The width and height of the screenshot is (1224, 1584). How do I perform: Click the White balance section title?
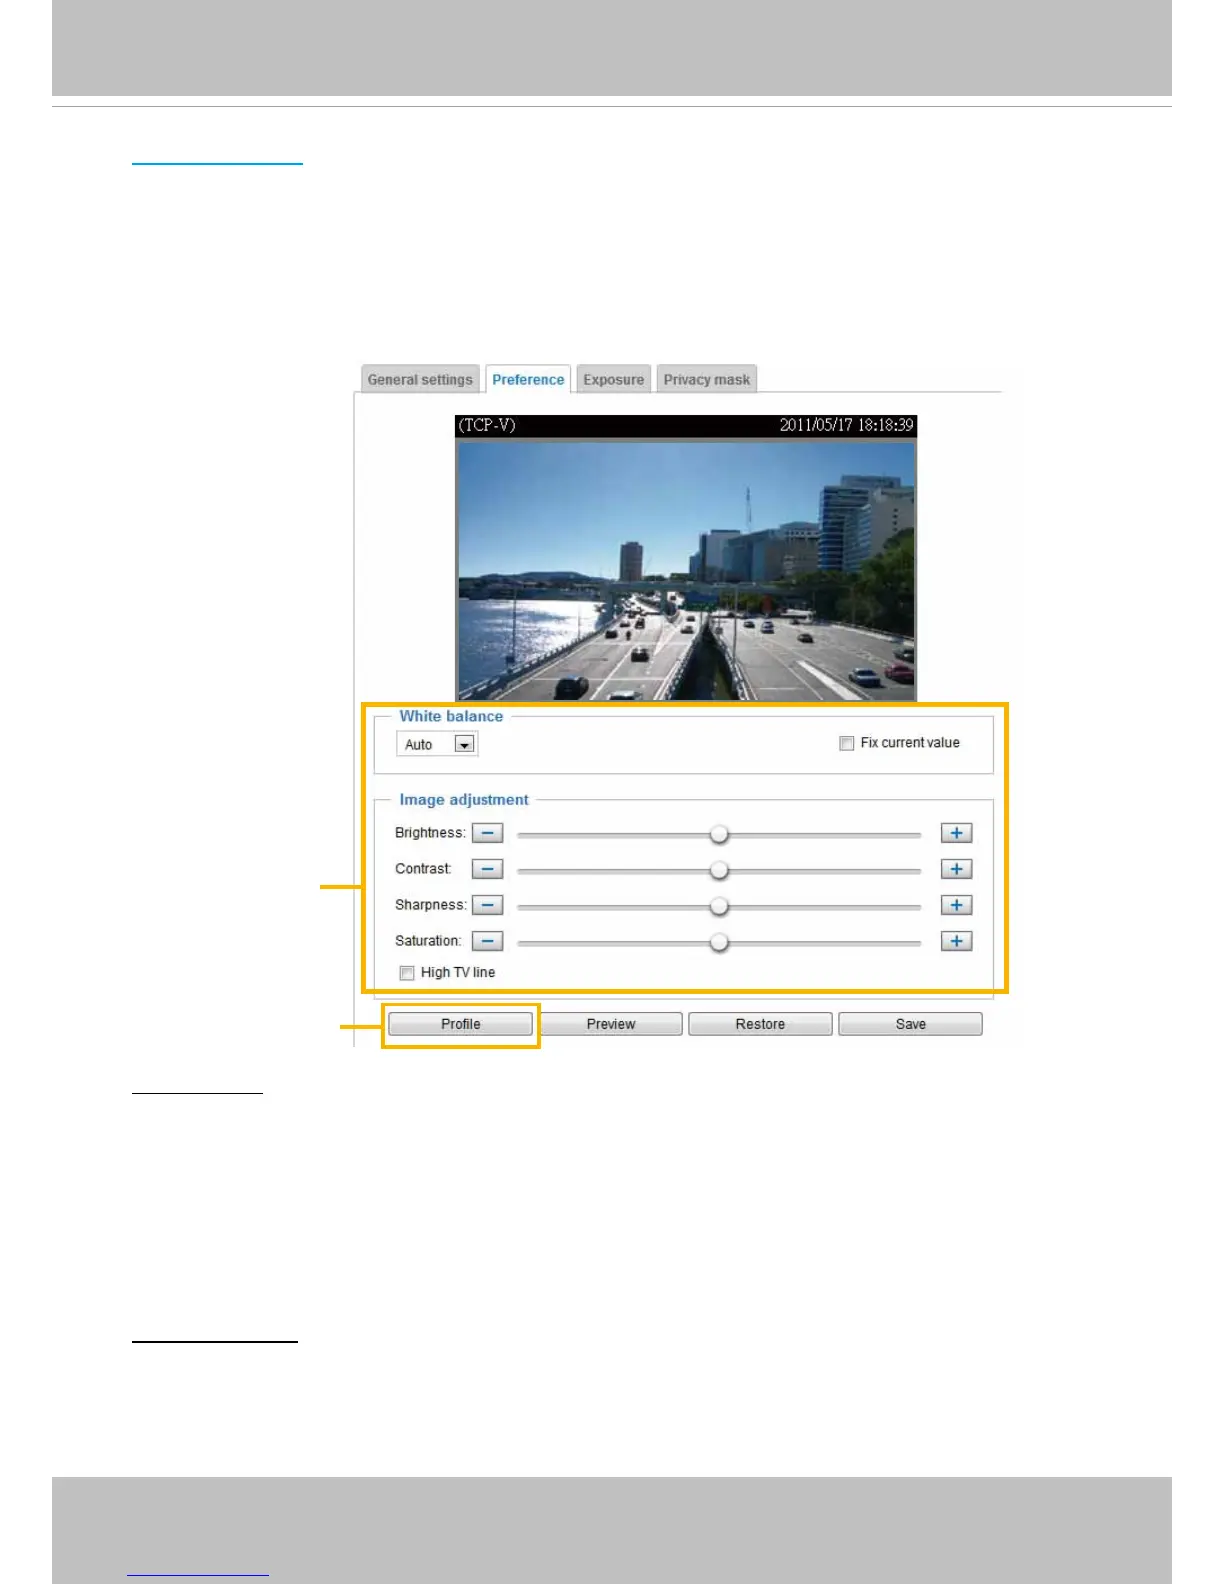coord(451,716)
